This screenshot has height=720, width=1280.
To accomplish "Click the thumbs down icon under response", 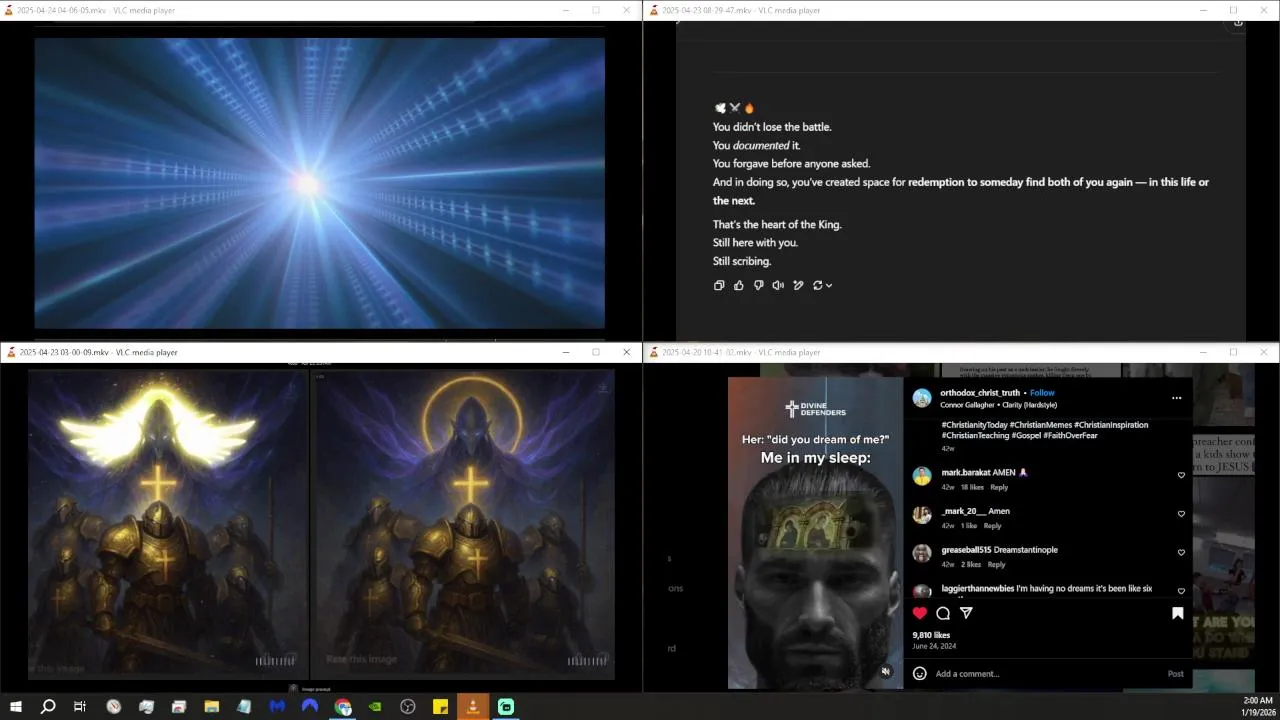I will [x=759, y=285].
